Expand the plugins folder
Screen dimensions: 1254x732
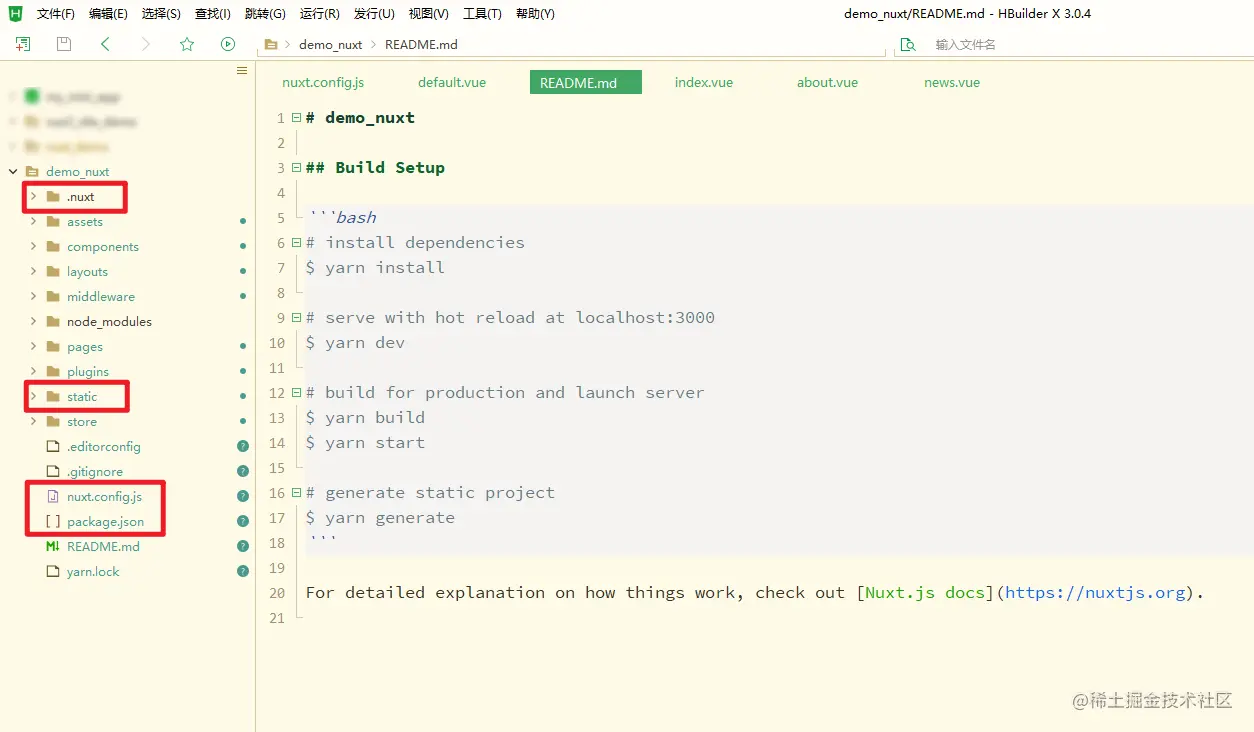pos(33,372)
